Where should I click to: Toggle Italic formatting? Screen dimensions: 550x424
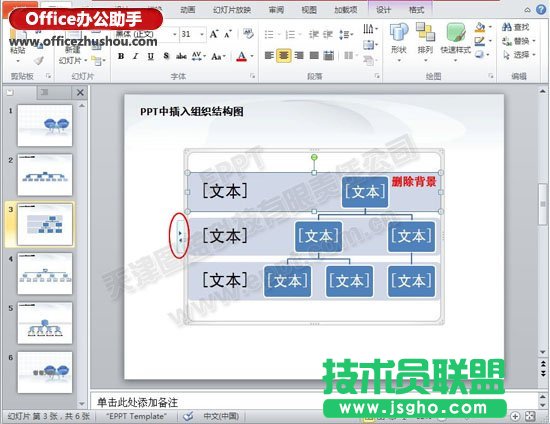[x=136, y=56]
